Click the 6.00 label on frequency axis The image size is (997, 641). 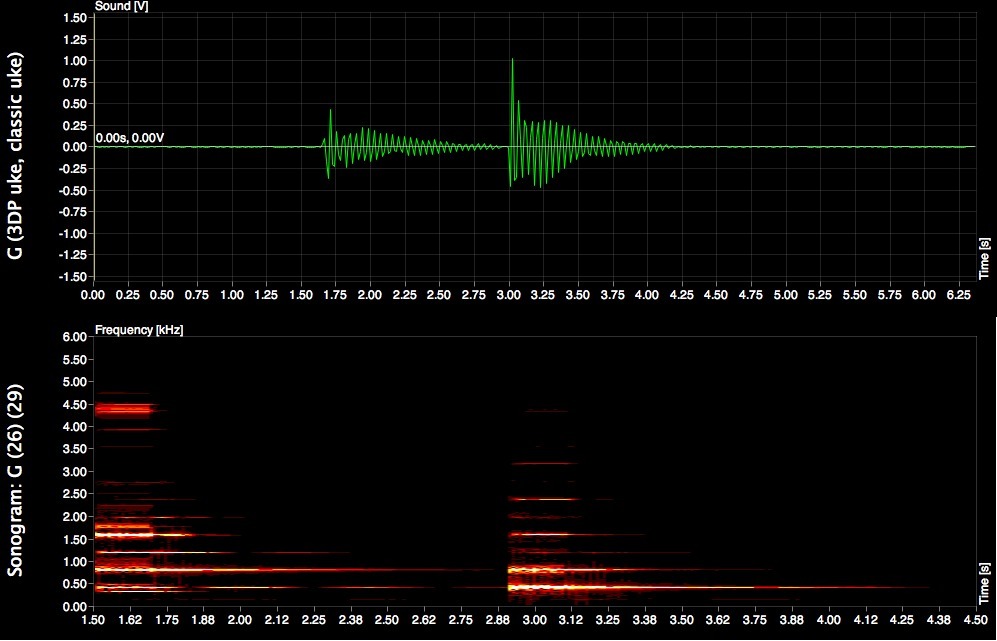coord(76,338)
